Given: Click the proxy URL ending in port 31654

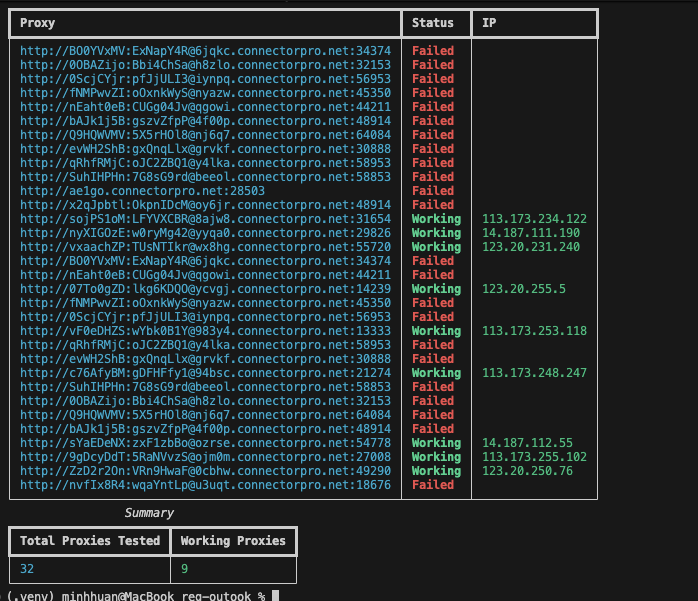Looking at the screenshot, I should [205, 219].
